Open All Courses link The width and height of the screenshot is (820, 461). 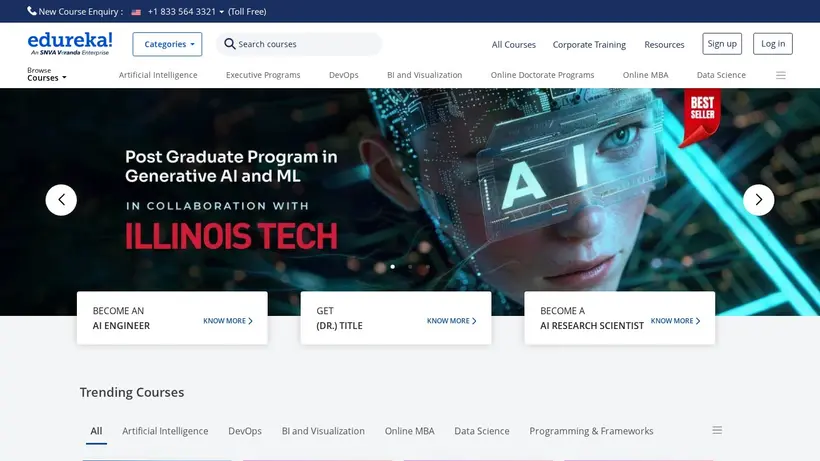[514, 45]
